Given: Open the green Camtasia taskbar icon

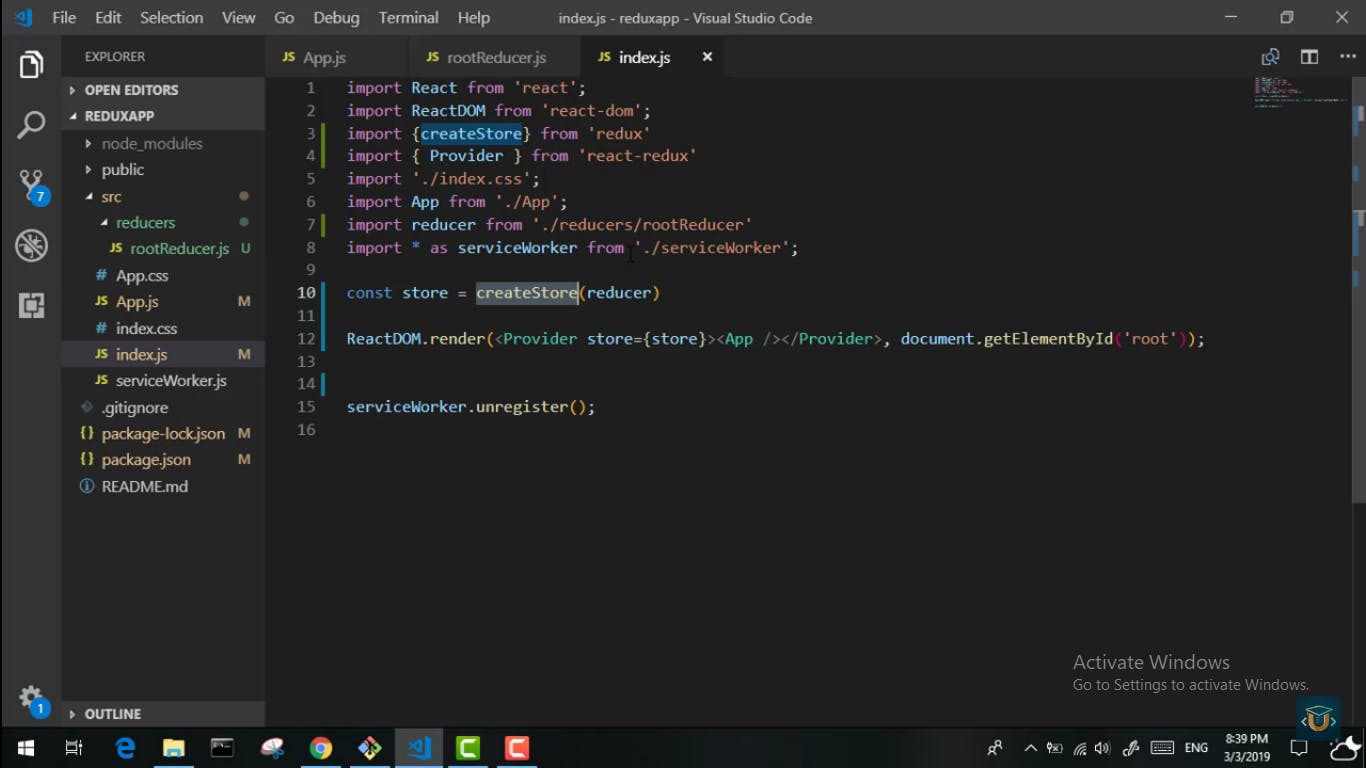Looking at the screenshot, I should 468,748.
